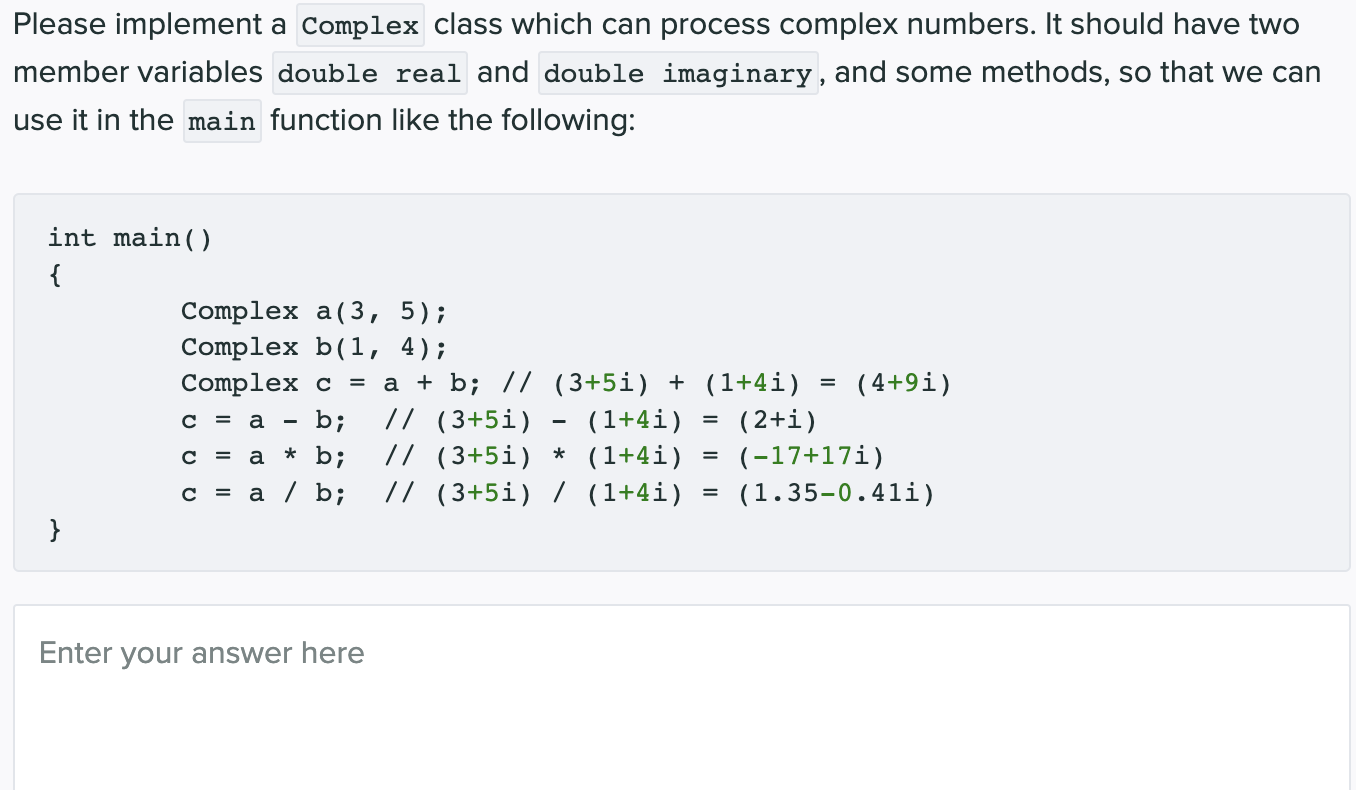
Task: Click the 'Enter your answer here' placeholder text
Action: click(201, 652)
